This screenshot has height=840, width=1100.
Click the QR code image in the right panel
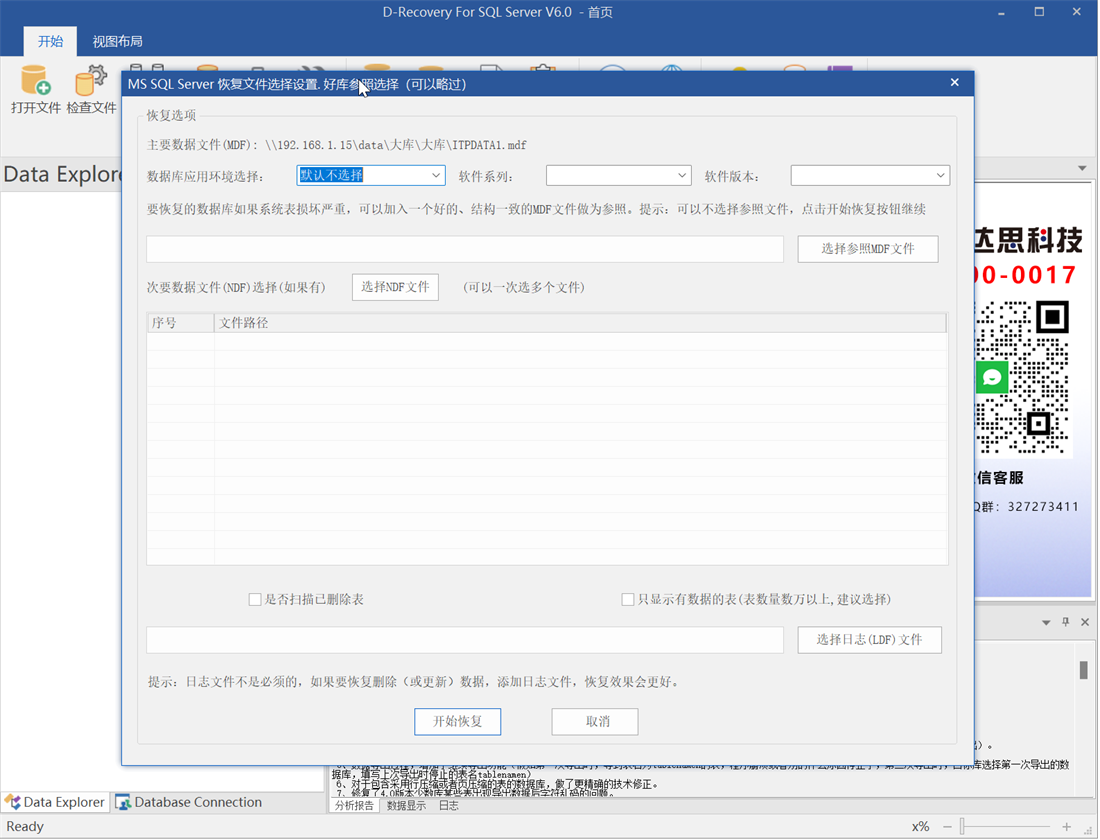1022,378
